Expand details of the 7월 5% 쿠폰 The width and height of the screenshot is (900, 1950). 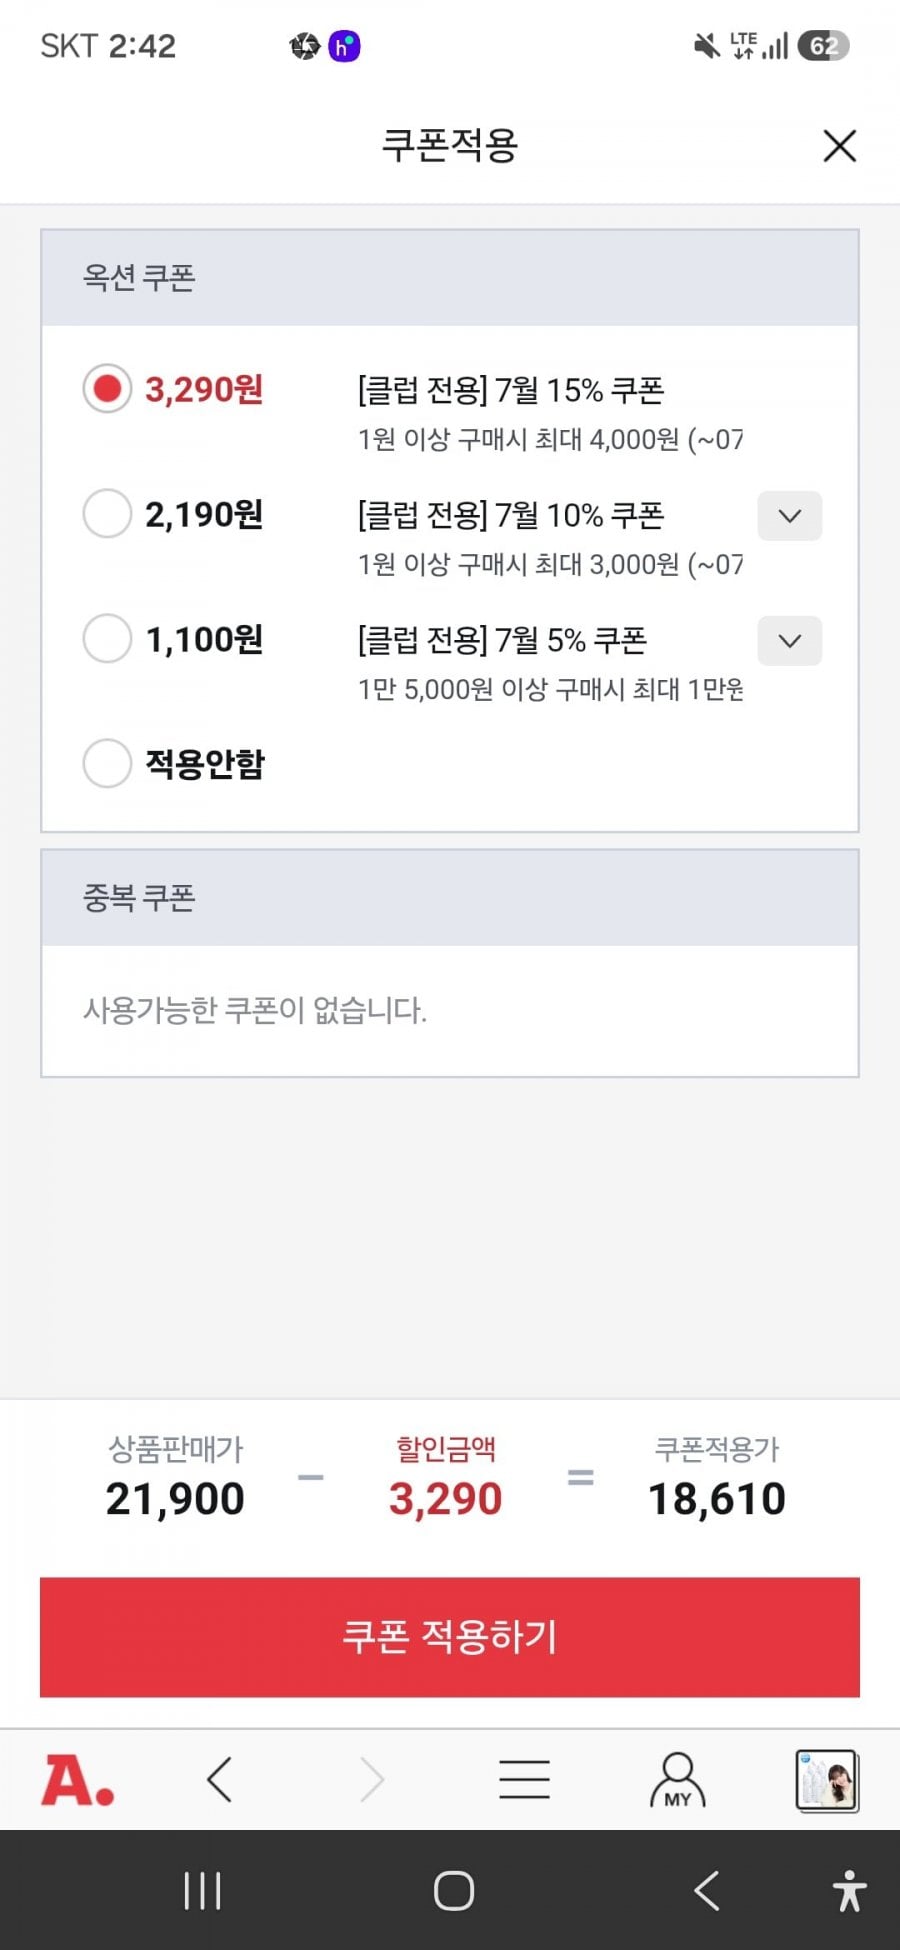point(790,641)
